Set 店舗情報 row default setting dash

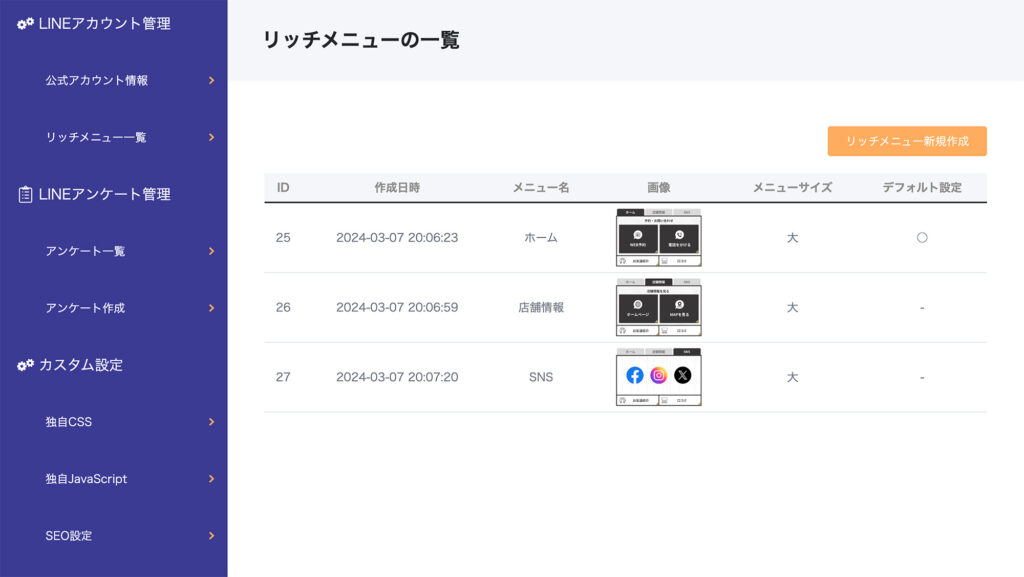pyautogui.click(x=922, y=308)
